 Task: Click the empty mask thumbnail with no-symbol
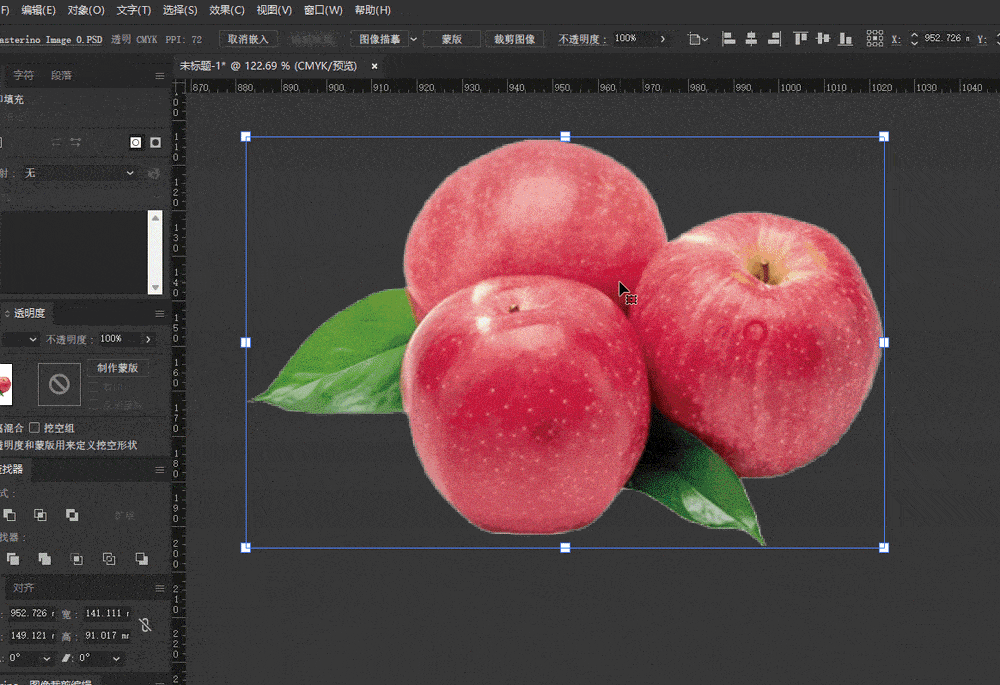(x=59, y=384)
